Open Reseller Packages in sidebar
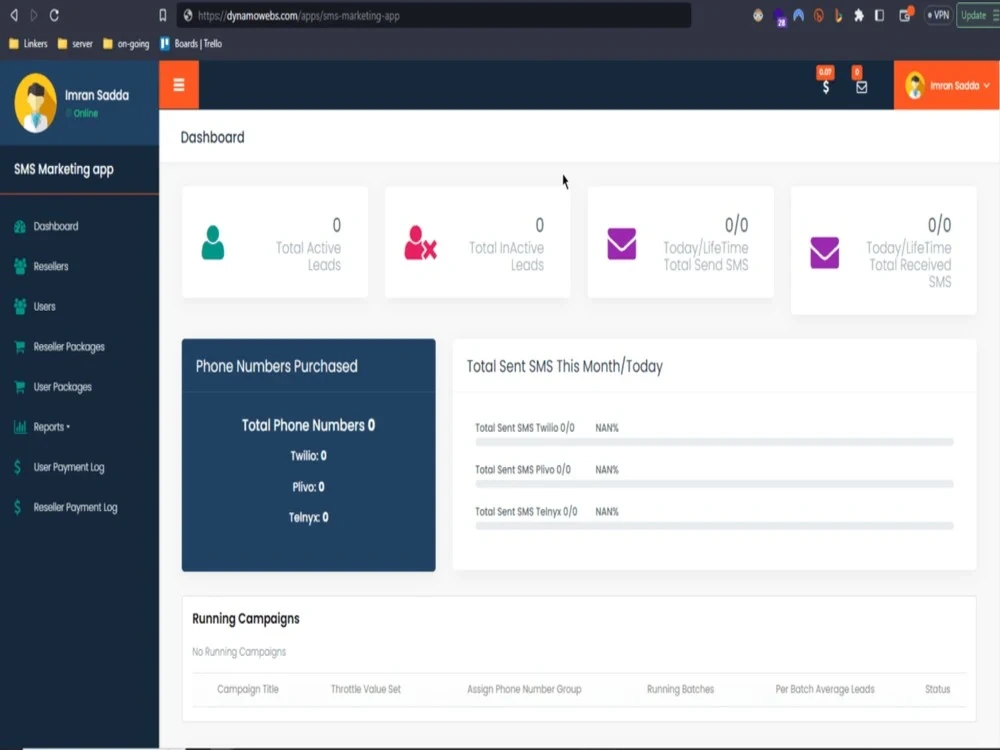1000x750 pixels. pyautogui.click(x=69, y=347)
